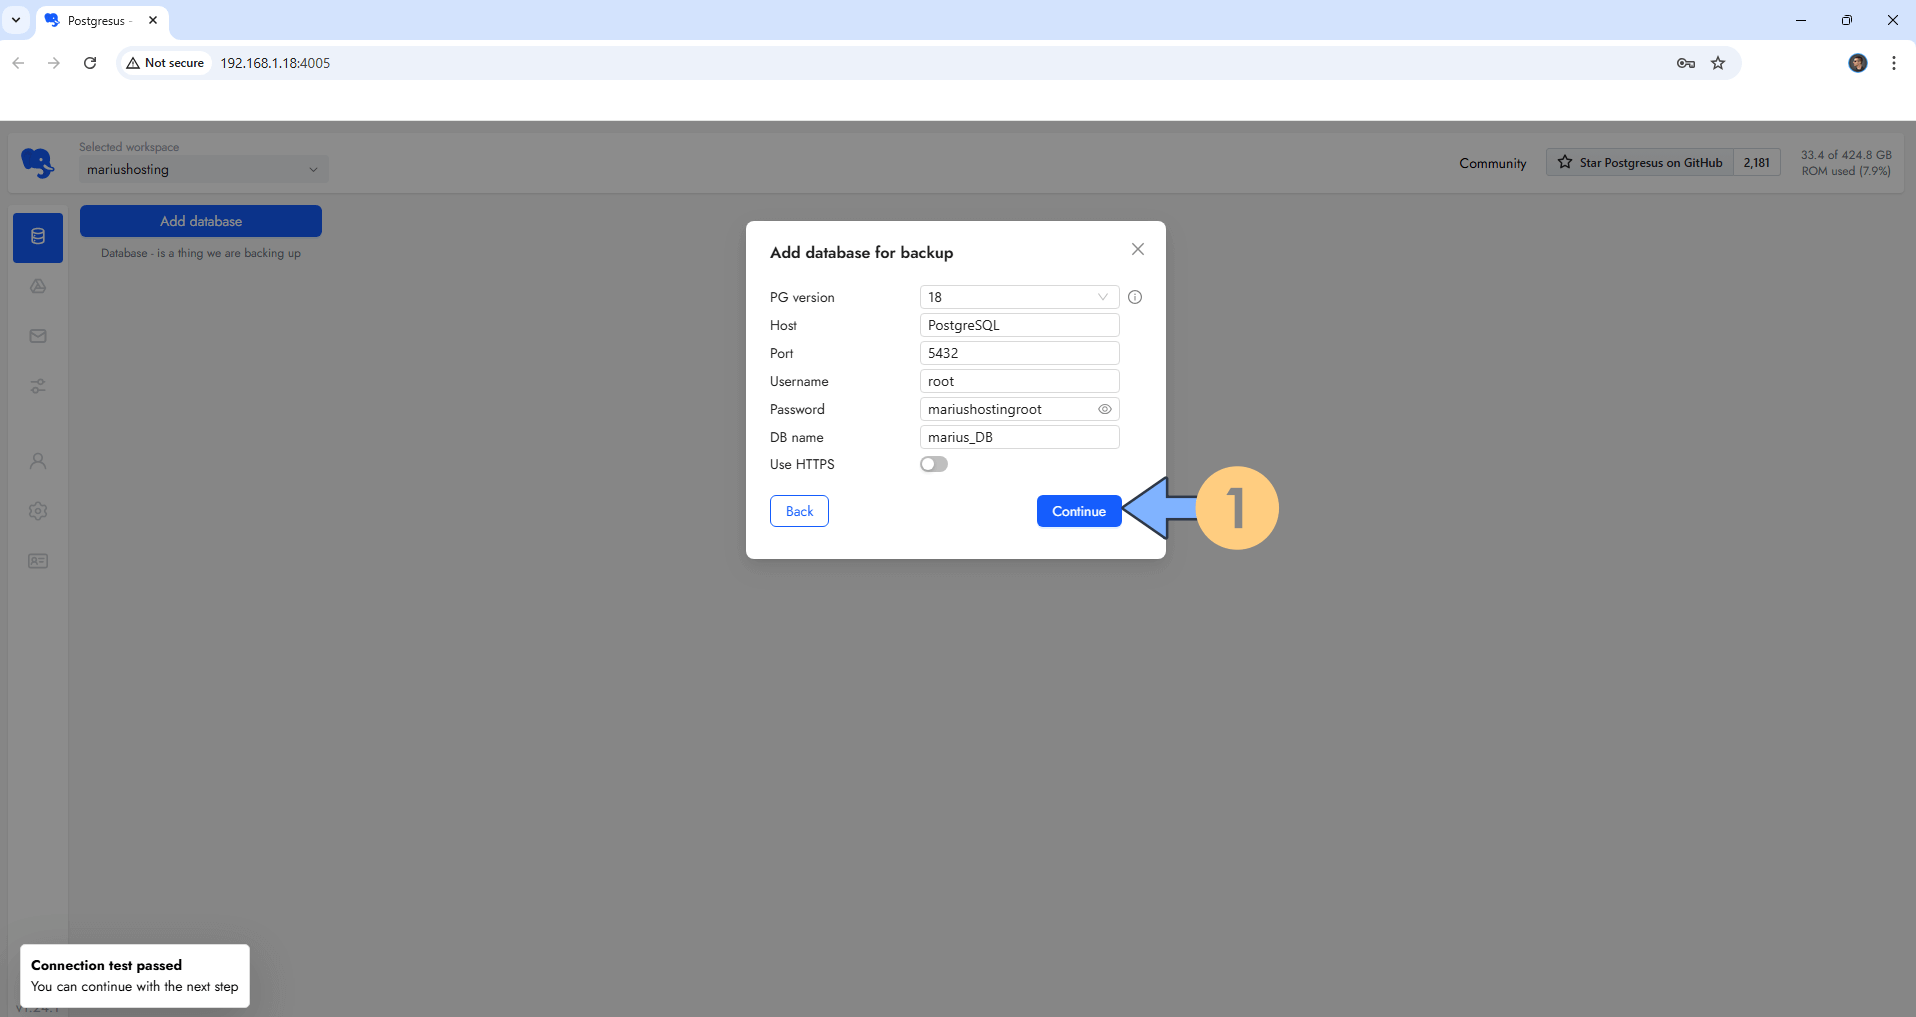This screenshot has height=1017, width=1916.
Task: Toggle the Use HTTPS switch
Action: pos(933,463)
